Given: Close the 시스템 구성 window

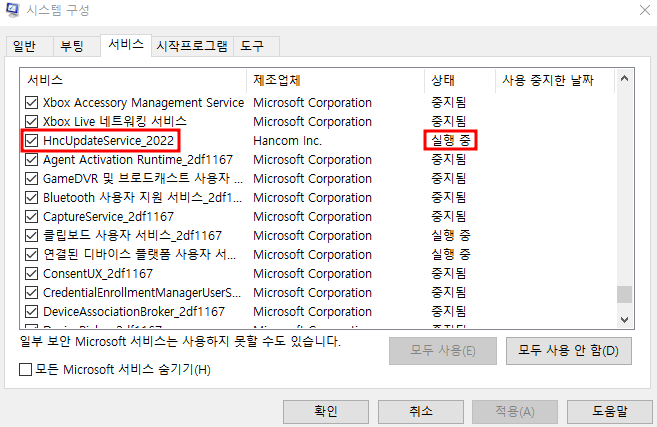Looking at the screenshot, I should pyautogui.click(x=644, y=10).
